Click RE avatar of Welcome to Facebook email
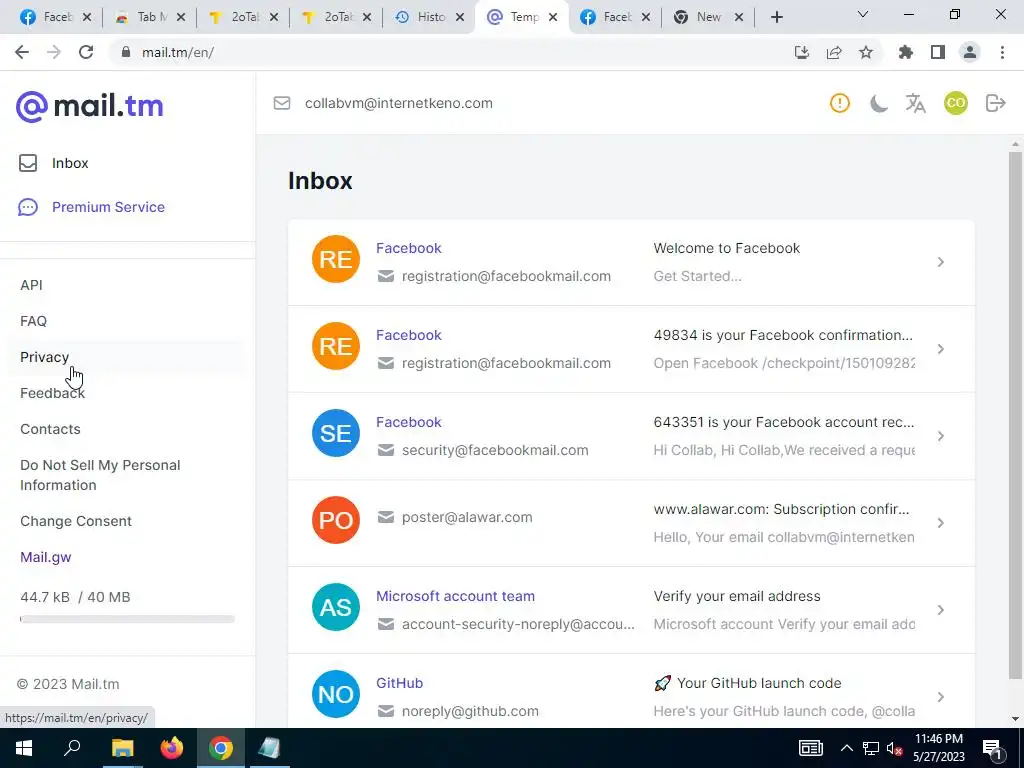 (336, 259)
